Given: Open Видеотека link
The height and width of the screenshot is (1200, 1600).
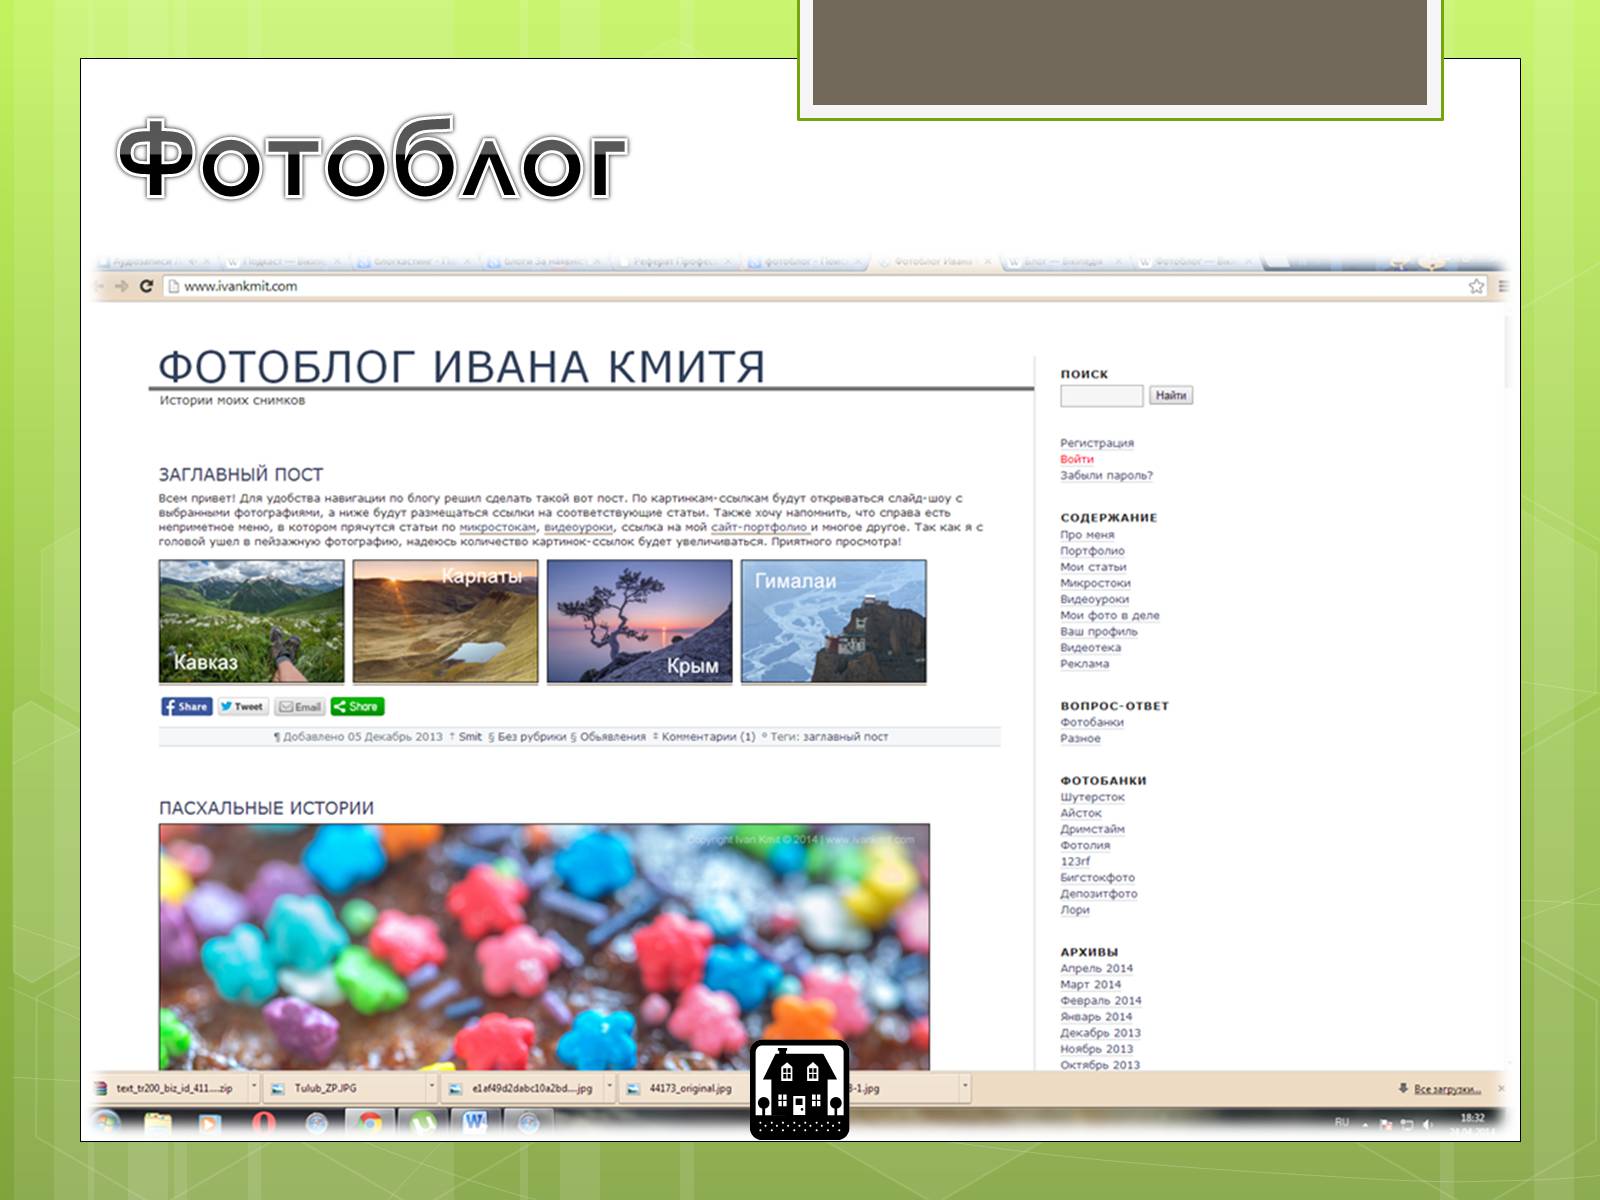Looking at the screenshot, I should [1090, 647].
